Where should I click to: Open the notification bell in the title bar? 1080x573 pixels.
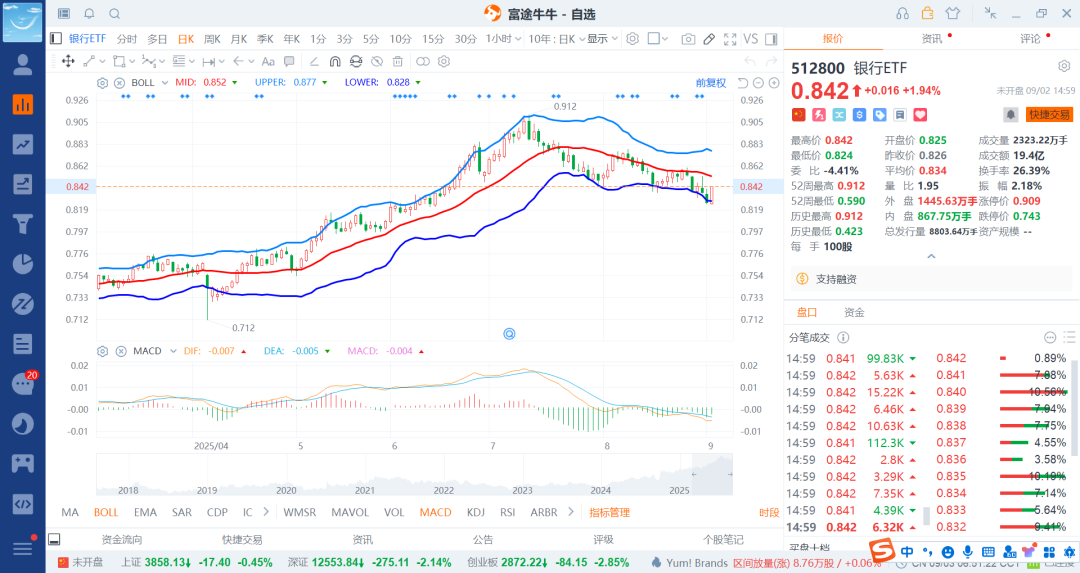[90, 14]
